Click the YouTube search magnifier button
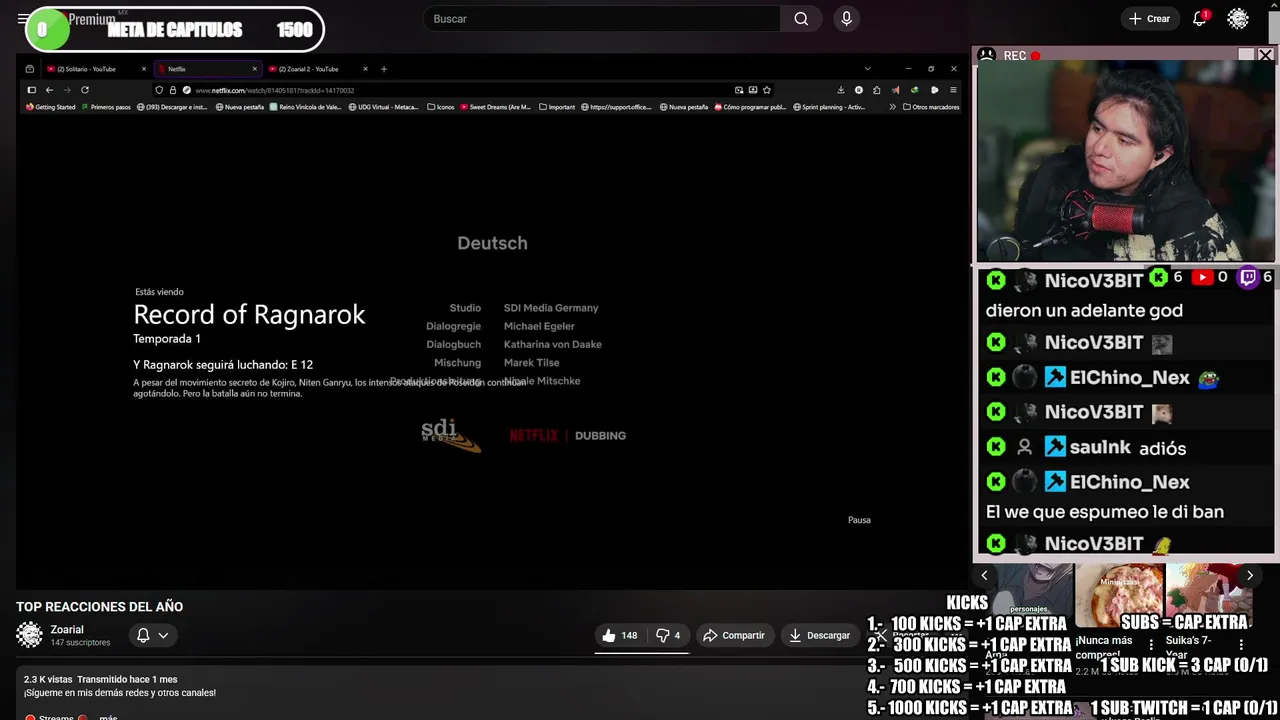Image resolution: width=1280 pixels, height=720 pixels. pos(801,19)
